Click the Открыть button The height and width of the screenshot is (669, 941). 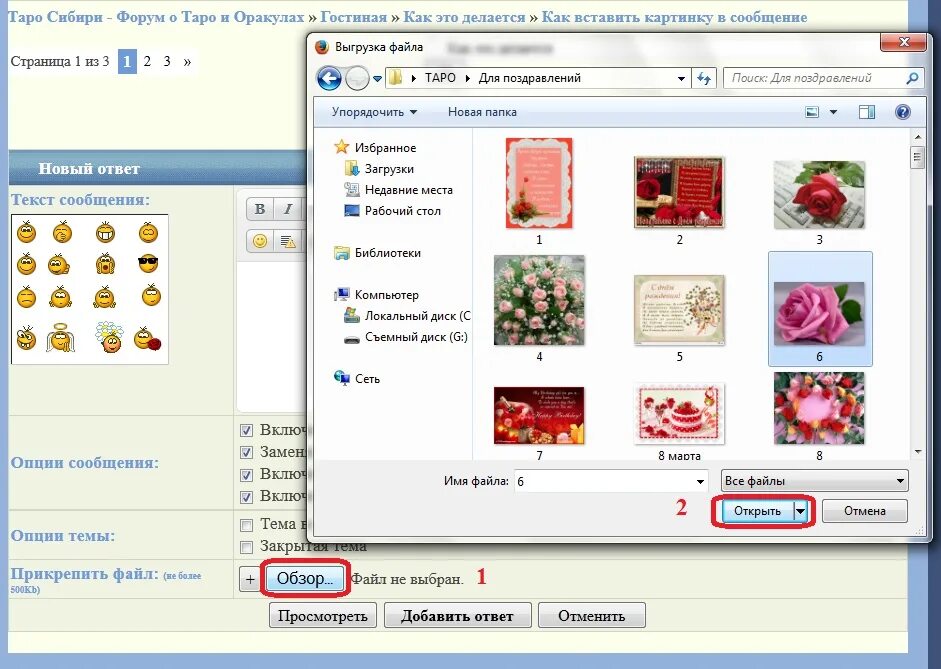tap(757, 511)
